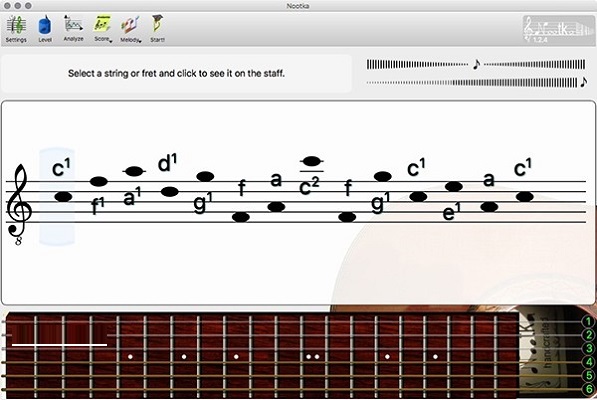Click the e1 note on the staff
This screenshot has width=597, height=400.
(x=454, y=186)
